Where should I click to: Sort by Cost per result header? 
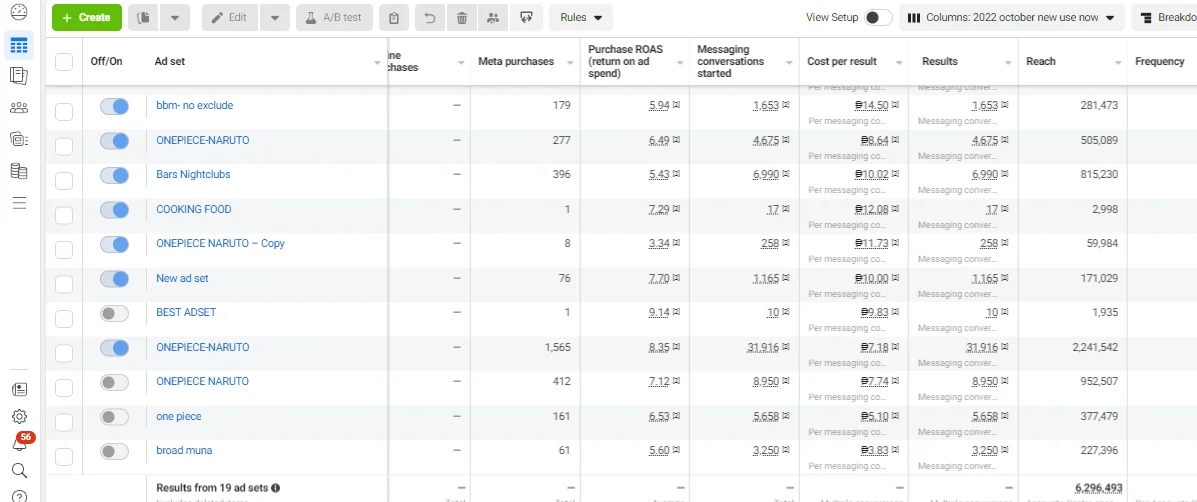[842, 62]
